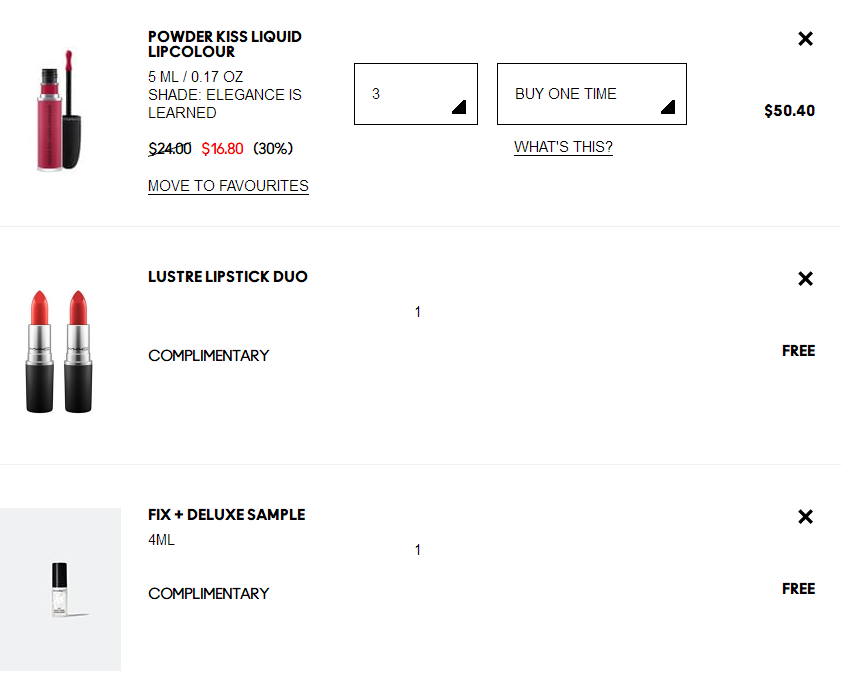The image size is (841, 679).
Task: Remove Fix + Deluxe Sample from cart
Action: (x=805, y=516)
